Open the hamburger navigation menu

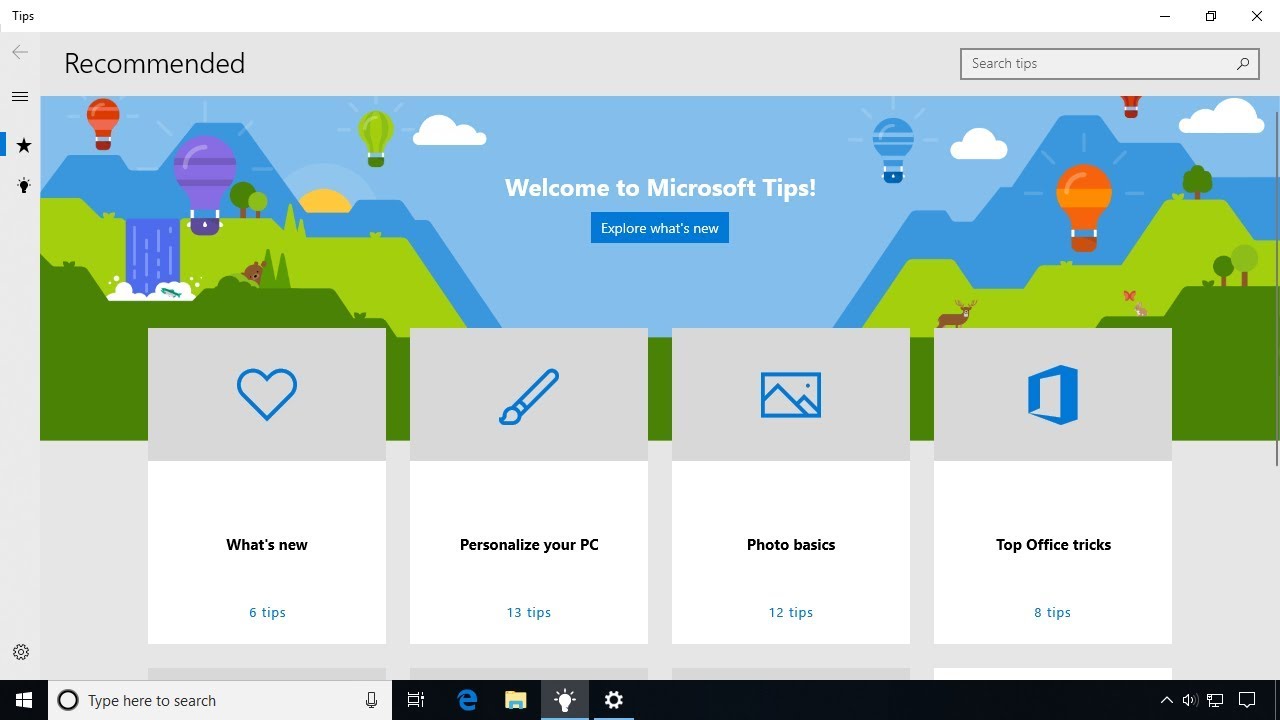coord(20,97)
